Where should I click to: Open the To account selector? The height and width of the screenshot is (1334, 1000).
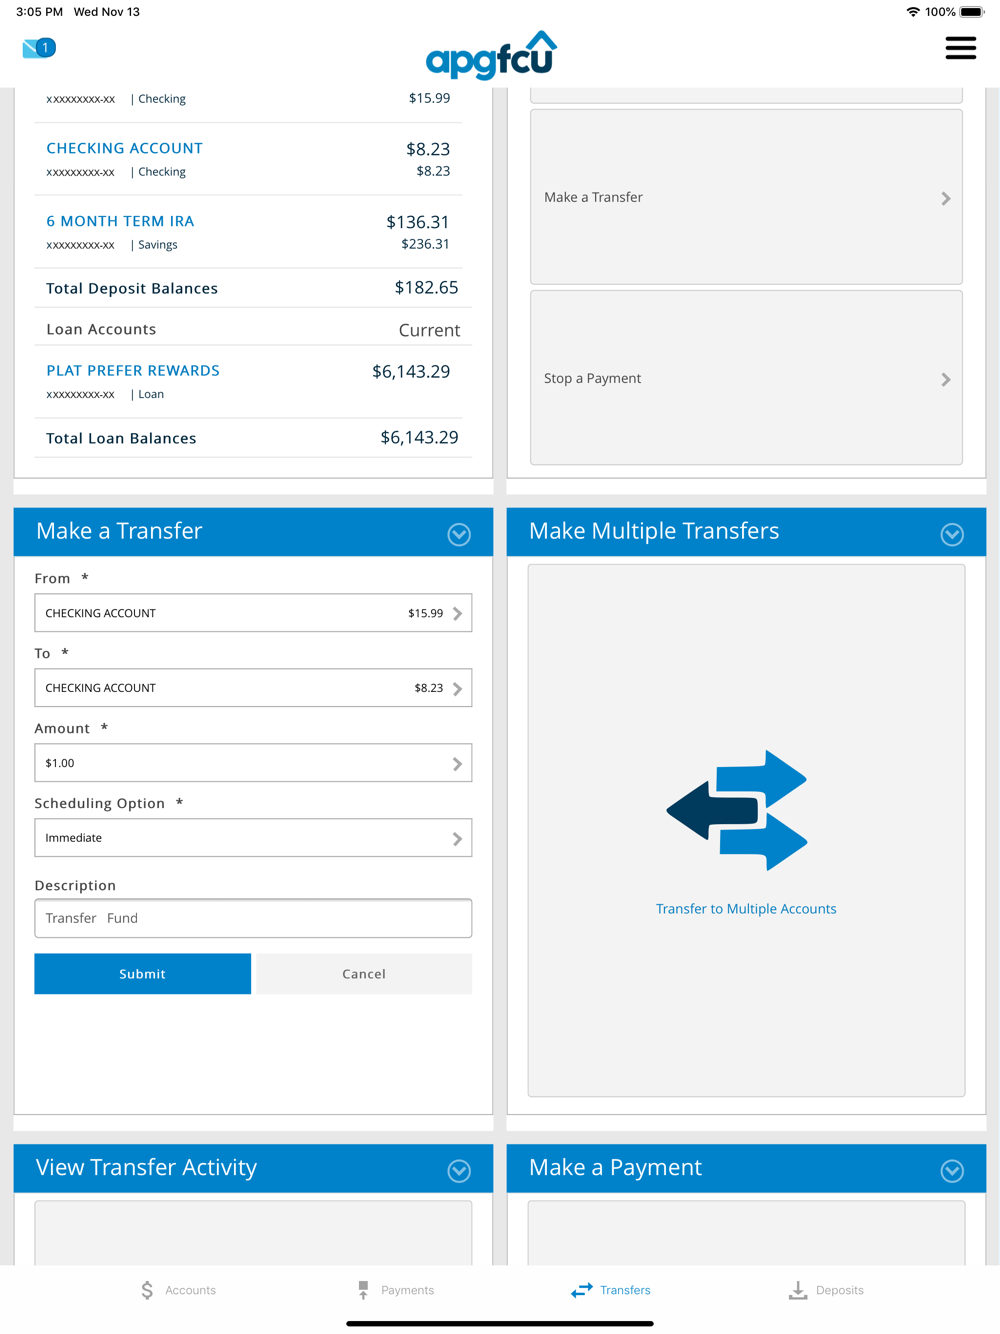[x=253, y=688]
